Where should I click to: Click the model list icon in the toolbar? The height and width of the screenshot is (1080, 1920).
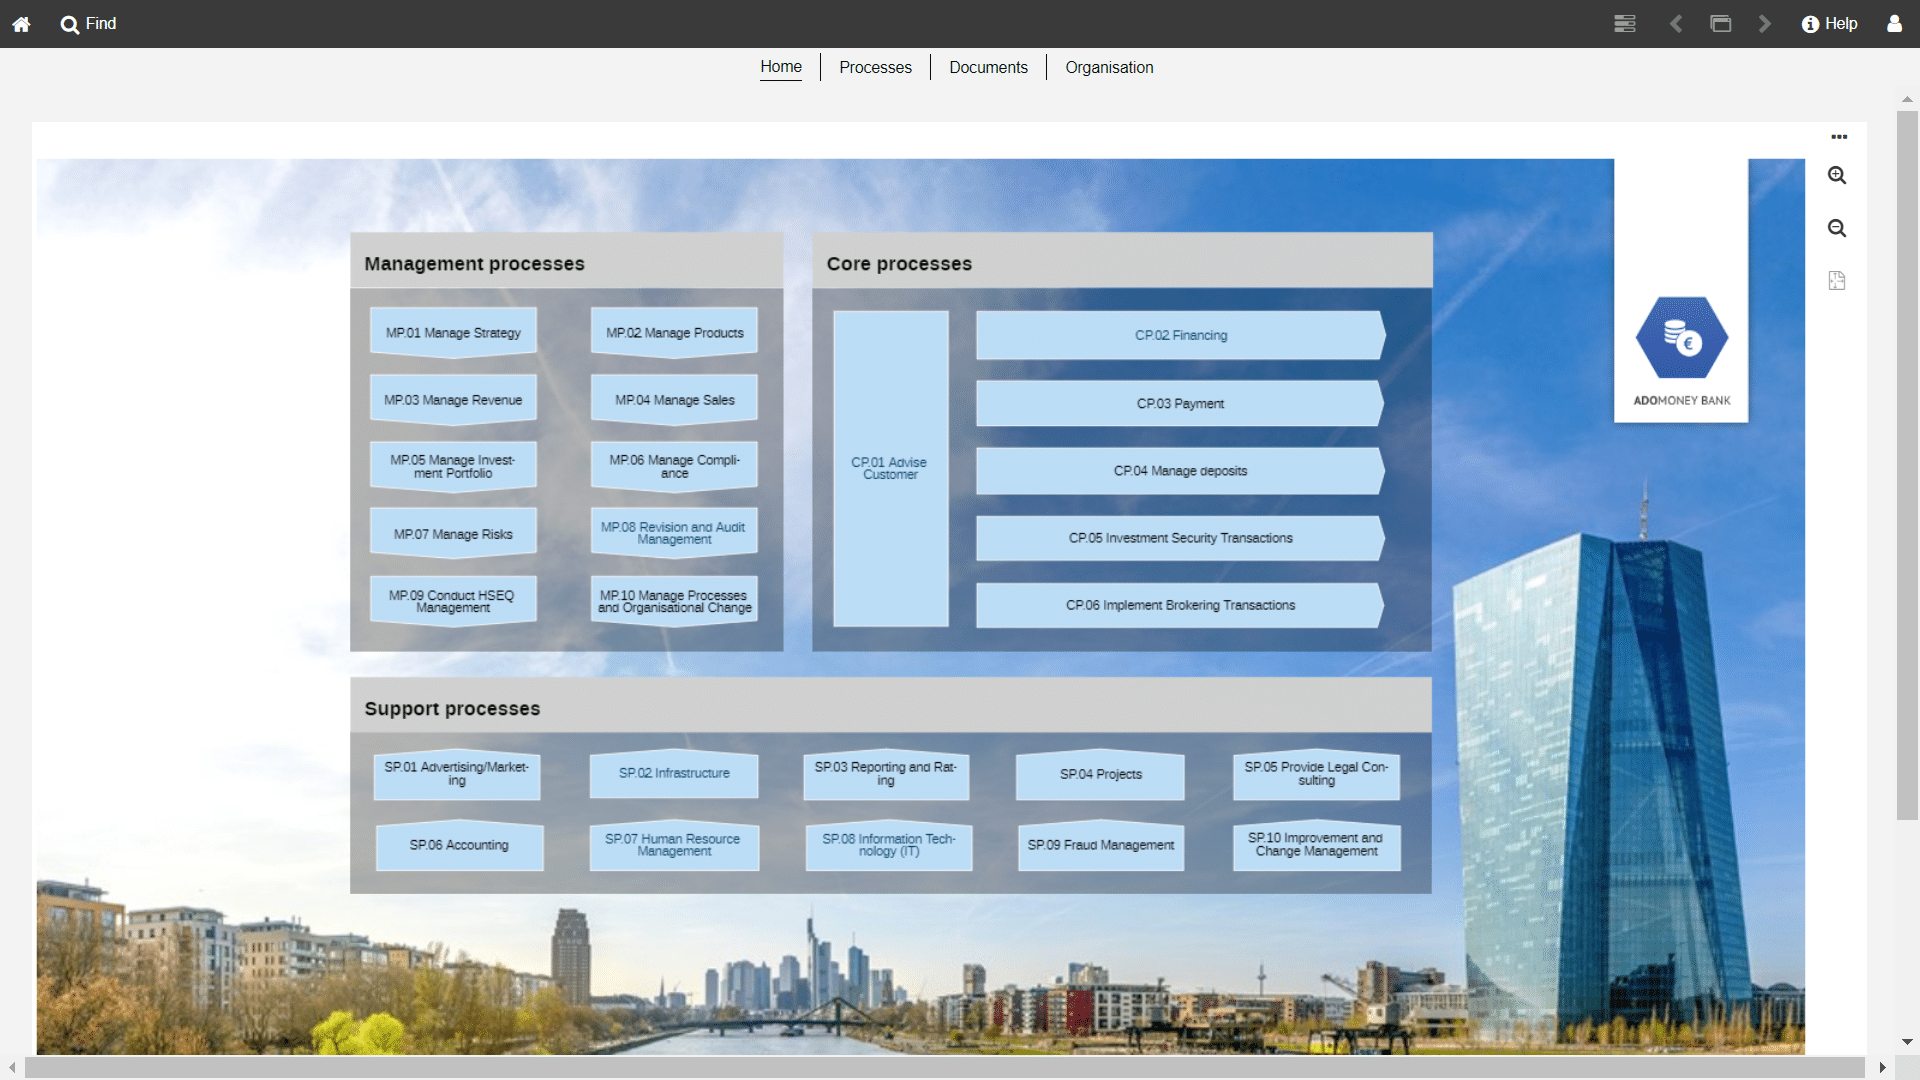pyautogui.click(x=1625, y=23)
